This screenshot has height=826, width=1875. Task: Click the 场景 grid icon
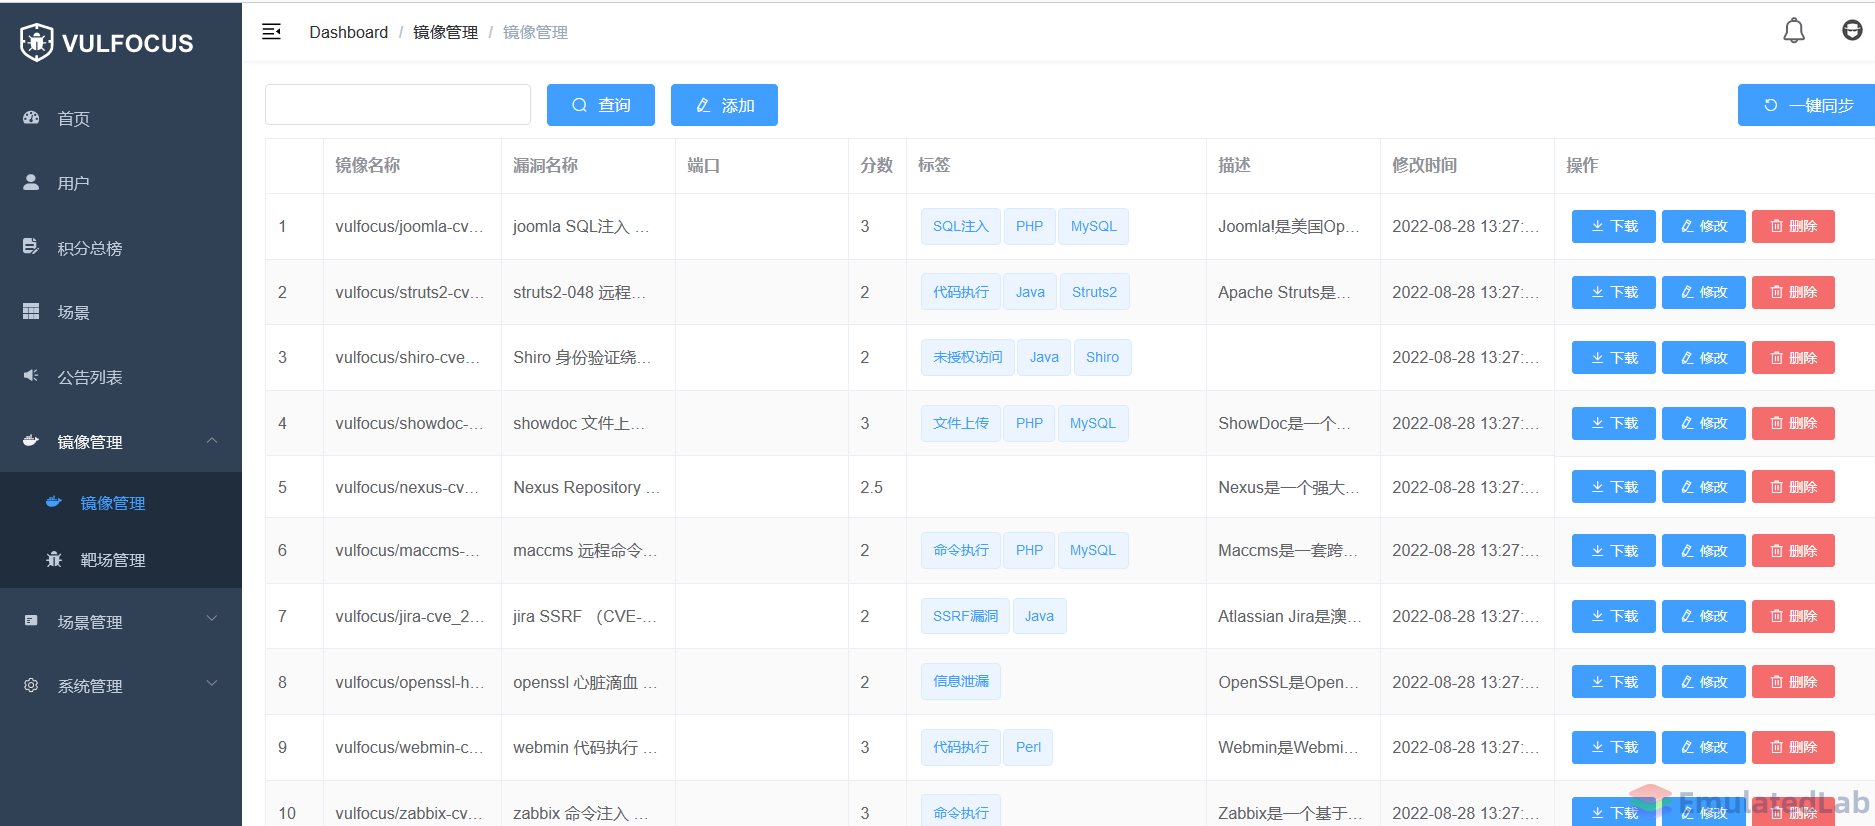(x=31, y=312)
